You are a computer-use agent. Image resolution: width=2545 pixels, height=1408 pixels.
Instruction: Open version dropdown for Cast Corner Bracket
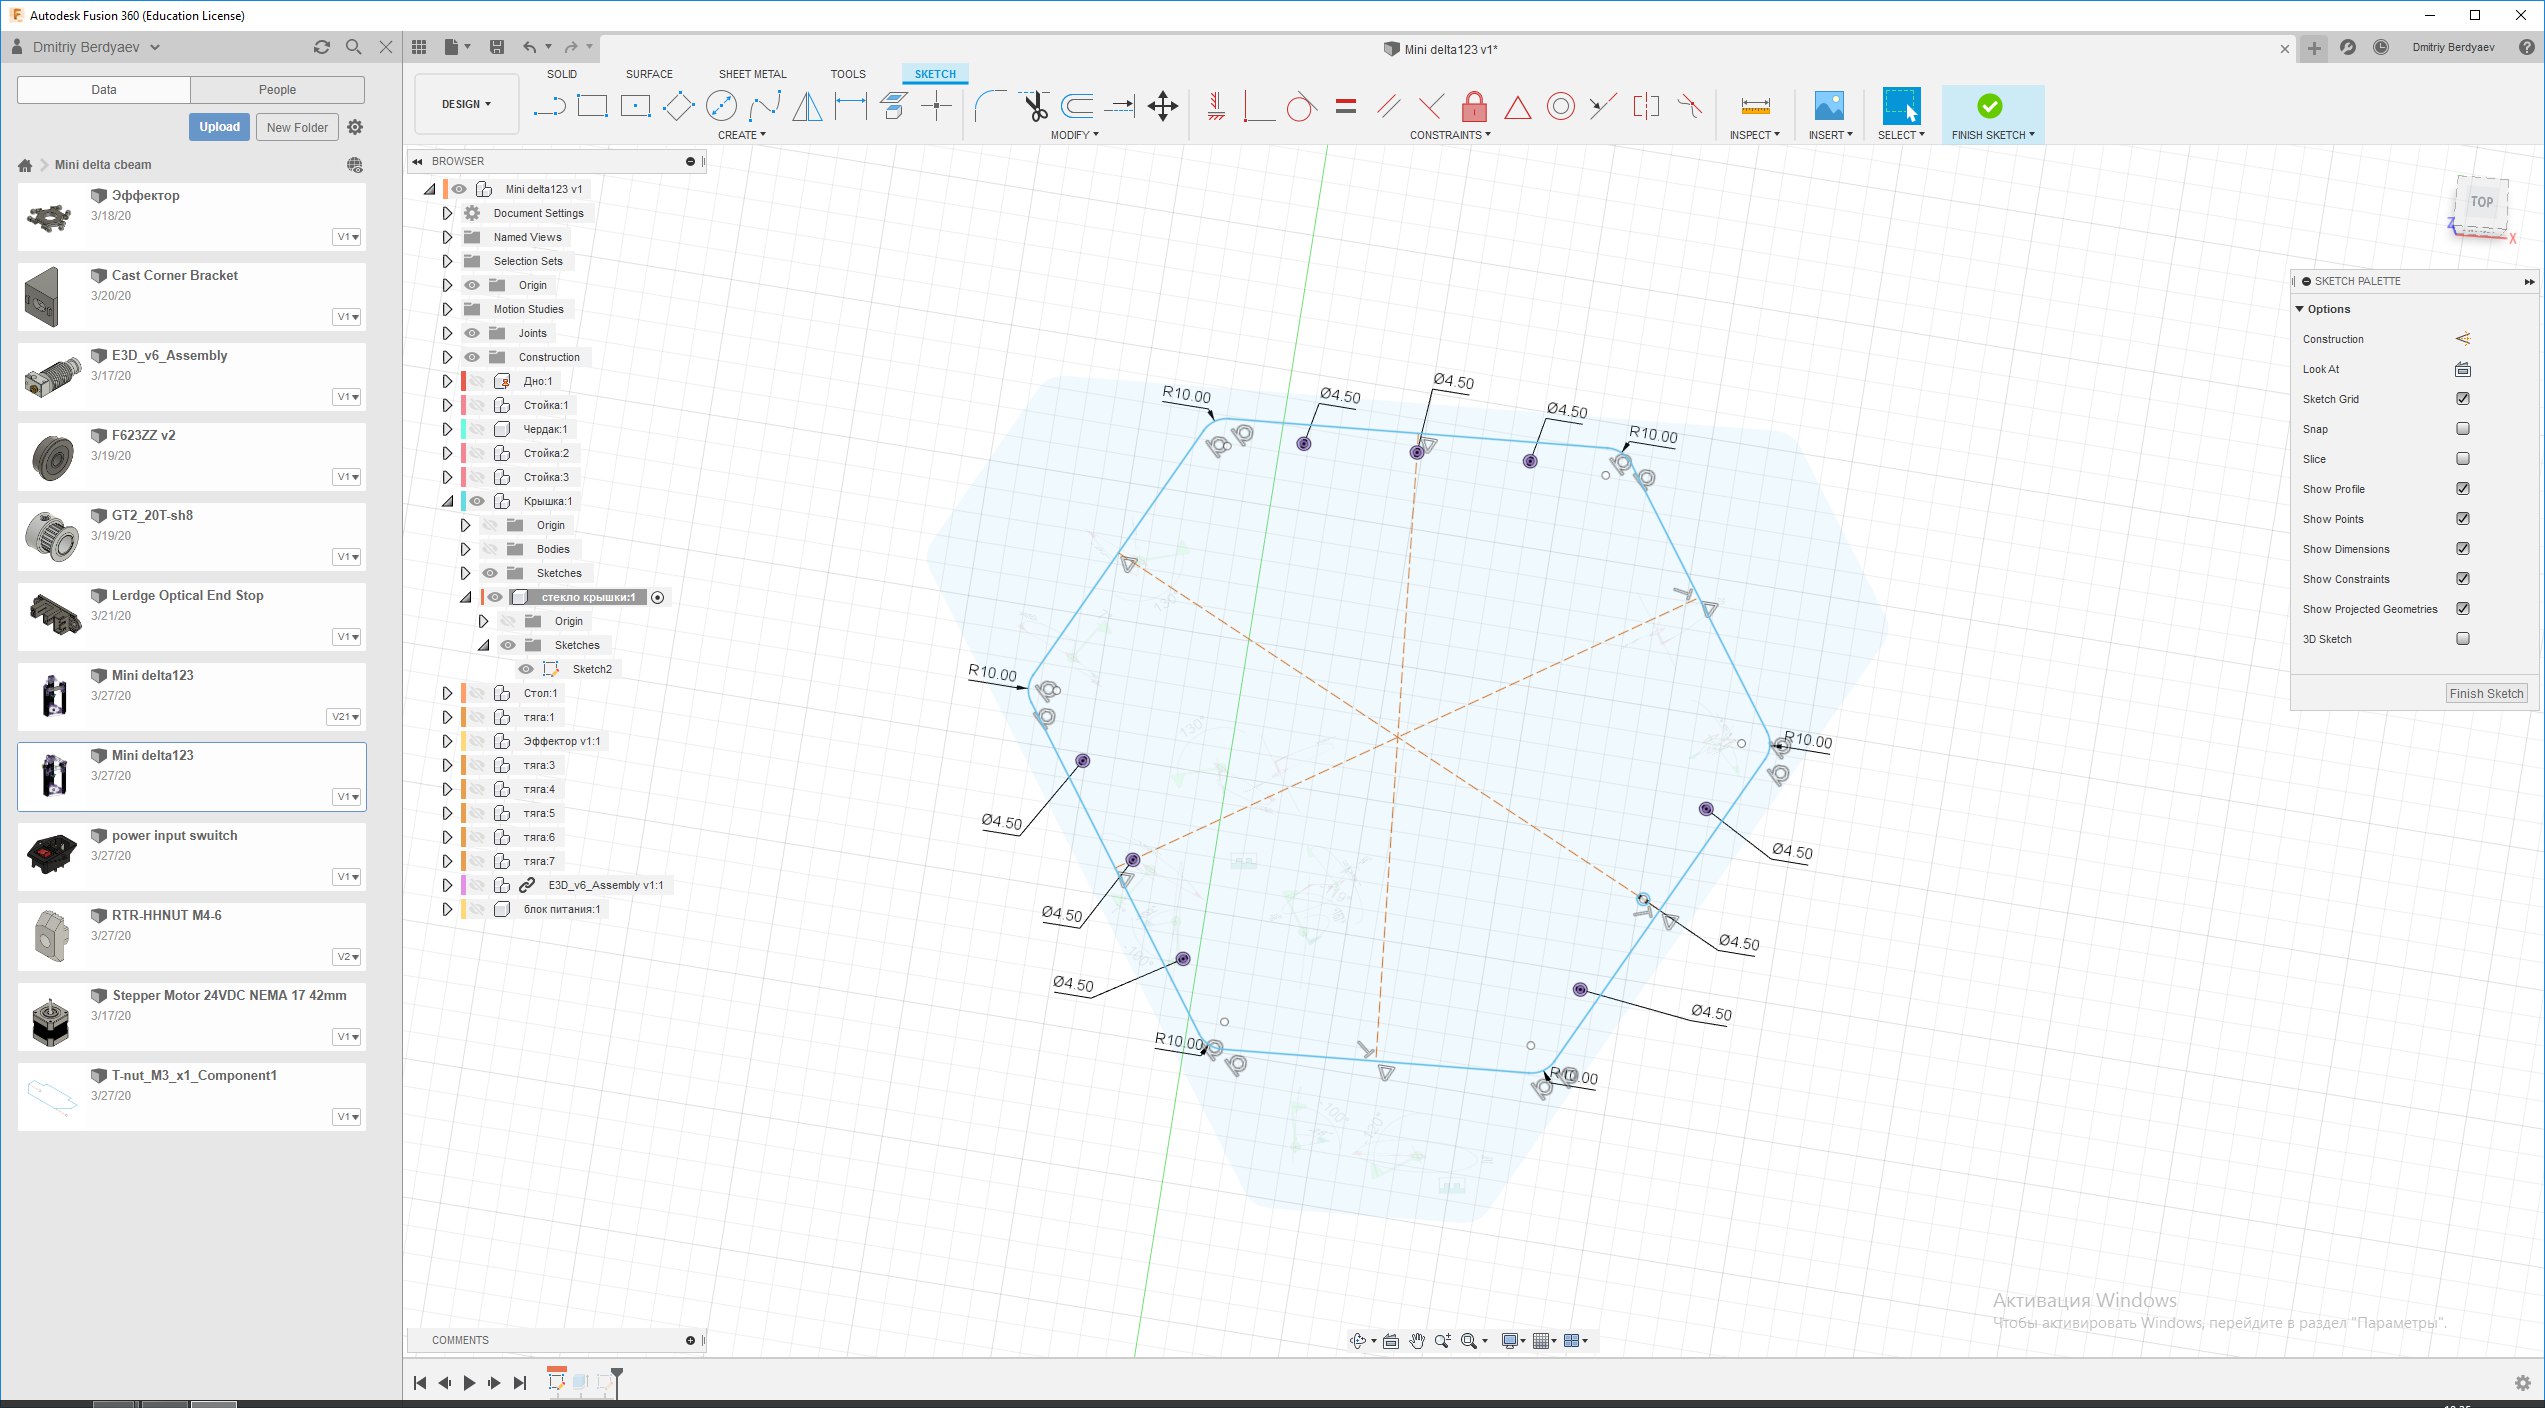click(x=347, y=317)
